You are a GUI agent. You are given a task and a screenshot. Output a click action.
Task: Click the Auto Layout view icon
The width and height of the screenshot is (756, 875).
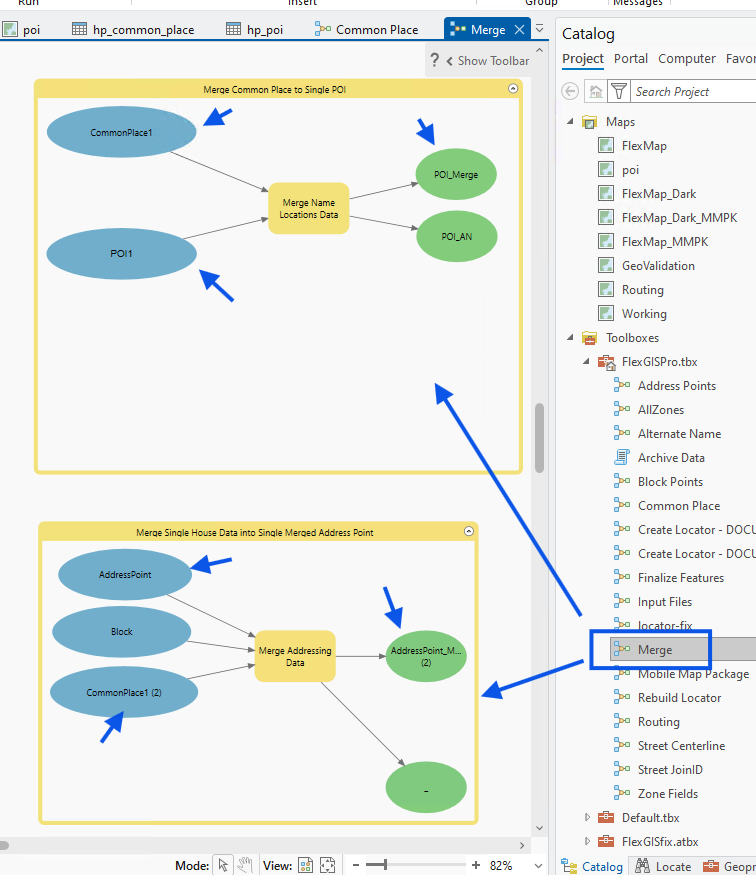point(306,865)
